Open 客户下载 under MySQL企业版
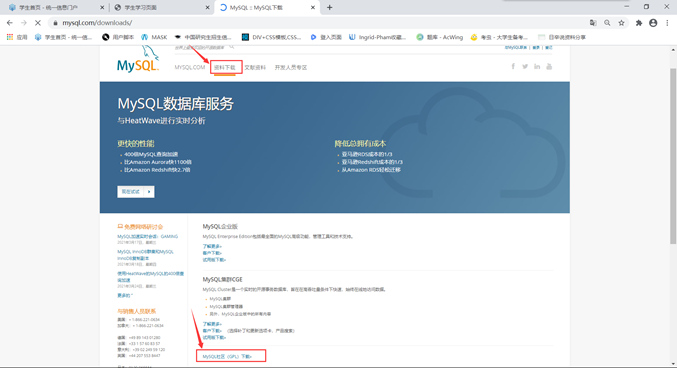The height and width of the screenshot is (368, 677). point(212,253)
